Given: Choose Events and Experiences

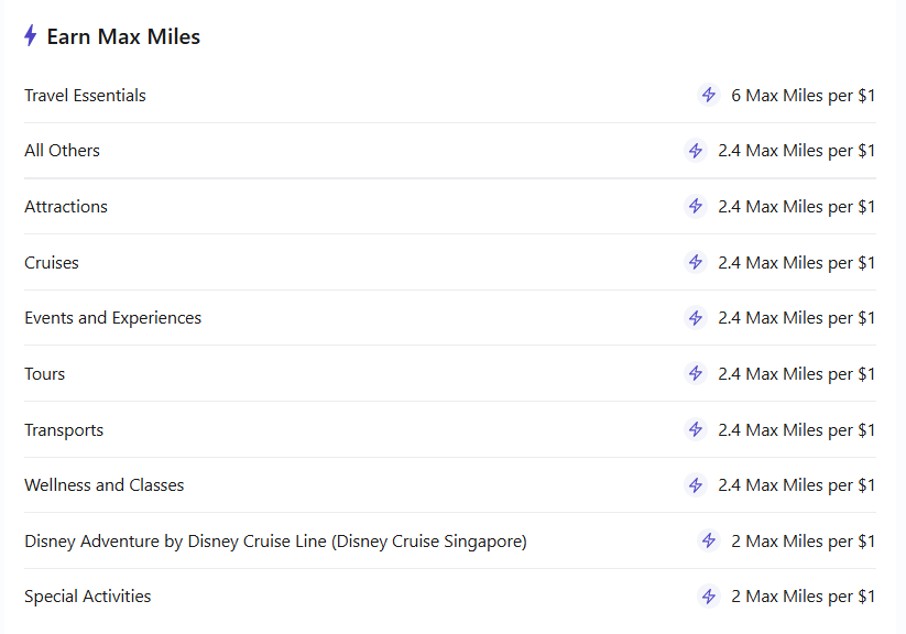Looking at the screenshot, I should (x=113, y=318).
